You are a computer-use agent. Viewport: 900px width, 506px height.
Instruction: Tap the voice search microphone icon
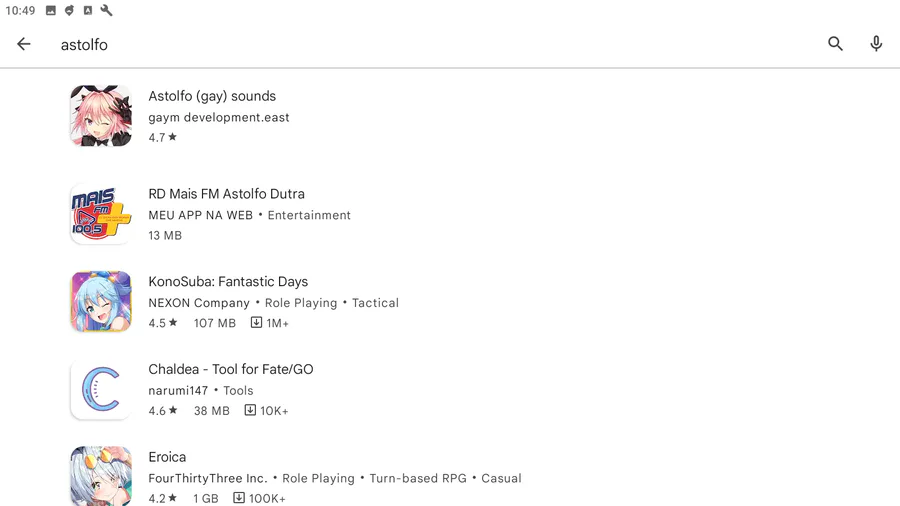coord(876,44)
